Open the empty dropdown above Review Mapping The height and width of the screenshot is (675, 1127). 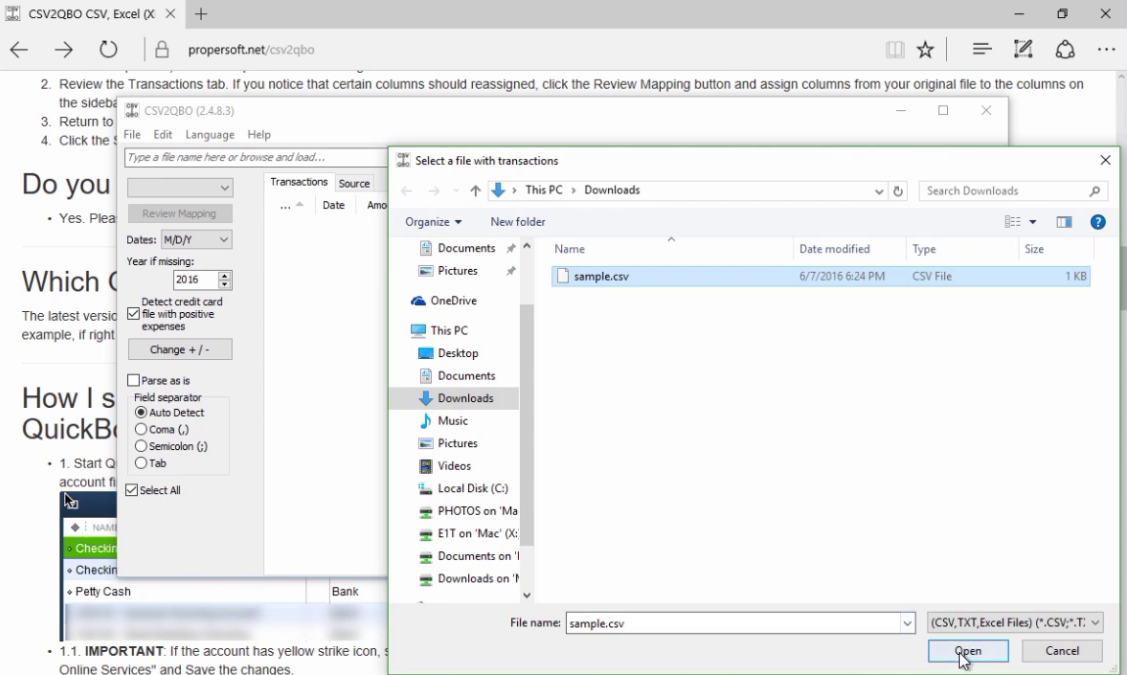[x=180, y=188]
